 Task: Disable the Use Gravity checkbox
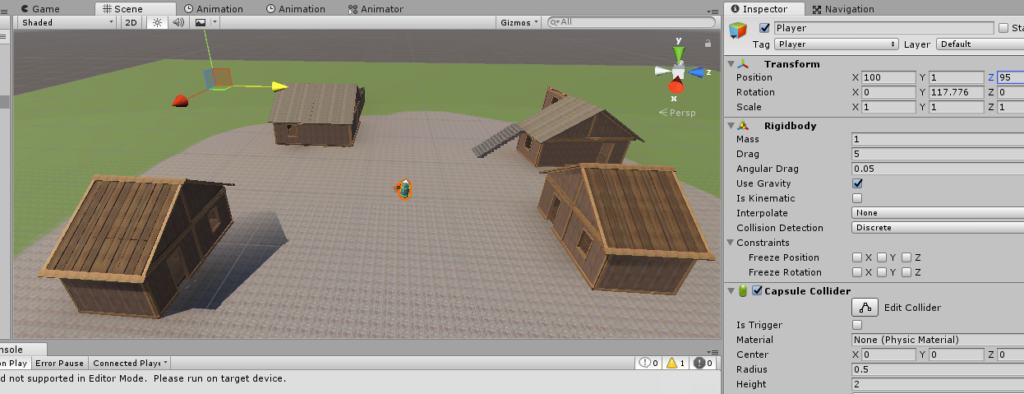point(857,184)
